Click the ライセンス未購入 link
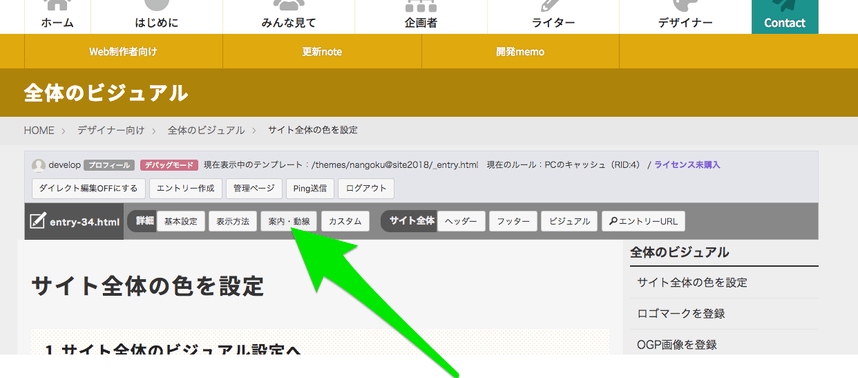 pos(687,165)
